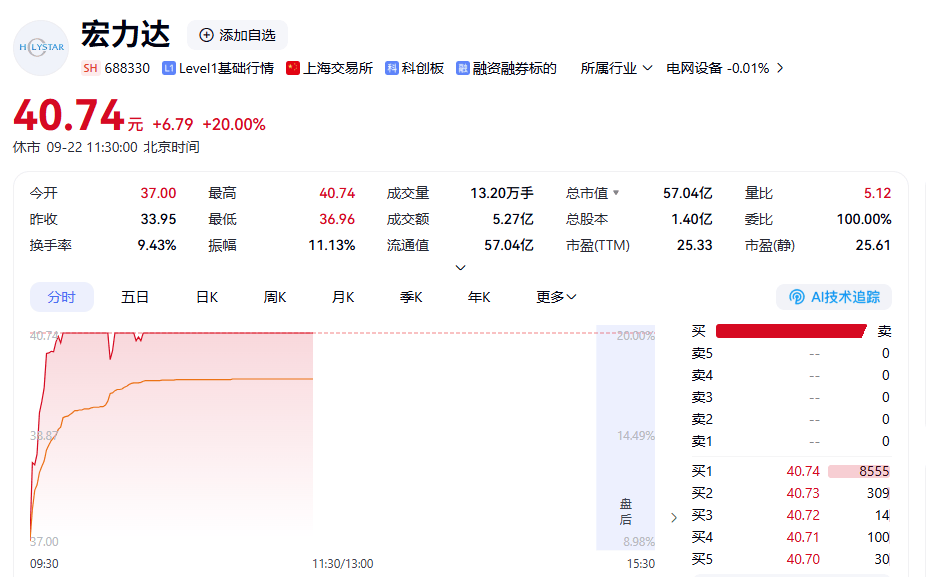926x577 pixels.
Task: Click the red buy/sell ratio bar
Action: (791, 331)
